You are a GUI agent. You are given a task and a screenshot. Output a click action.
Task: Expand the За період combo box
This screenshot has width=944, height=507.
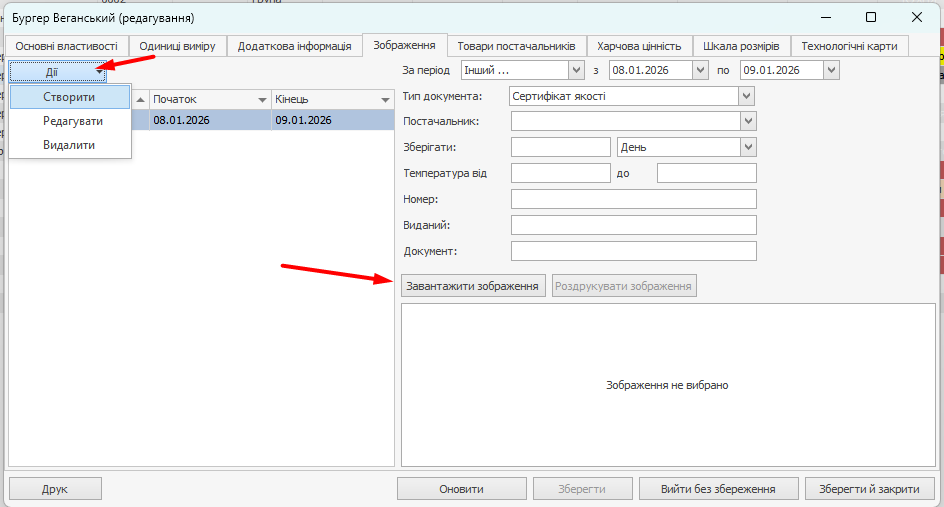[575, 70]
